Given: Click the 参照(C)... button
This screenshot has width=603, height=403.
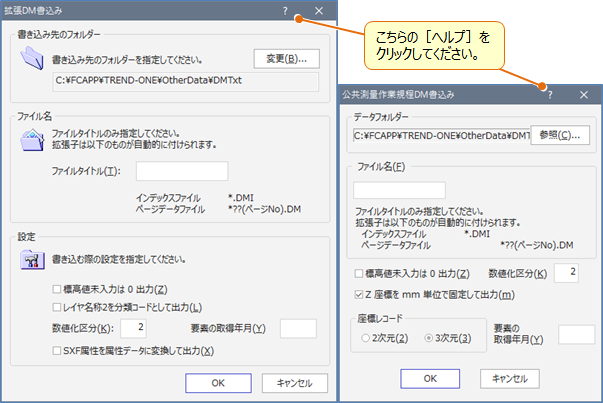Looking at the screenshot, I should click(x=560, y=135).
